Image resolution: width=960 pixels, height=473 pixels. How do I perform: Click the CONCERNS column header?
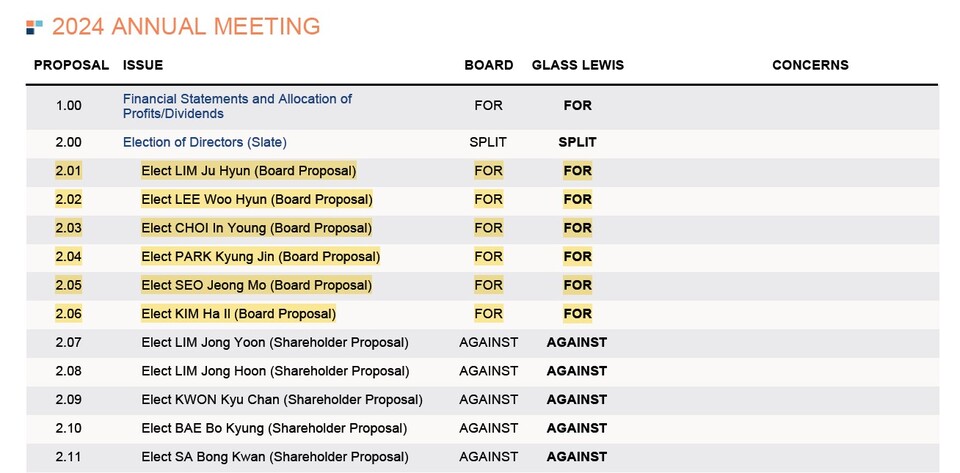pos(810,65)
